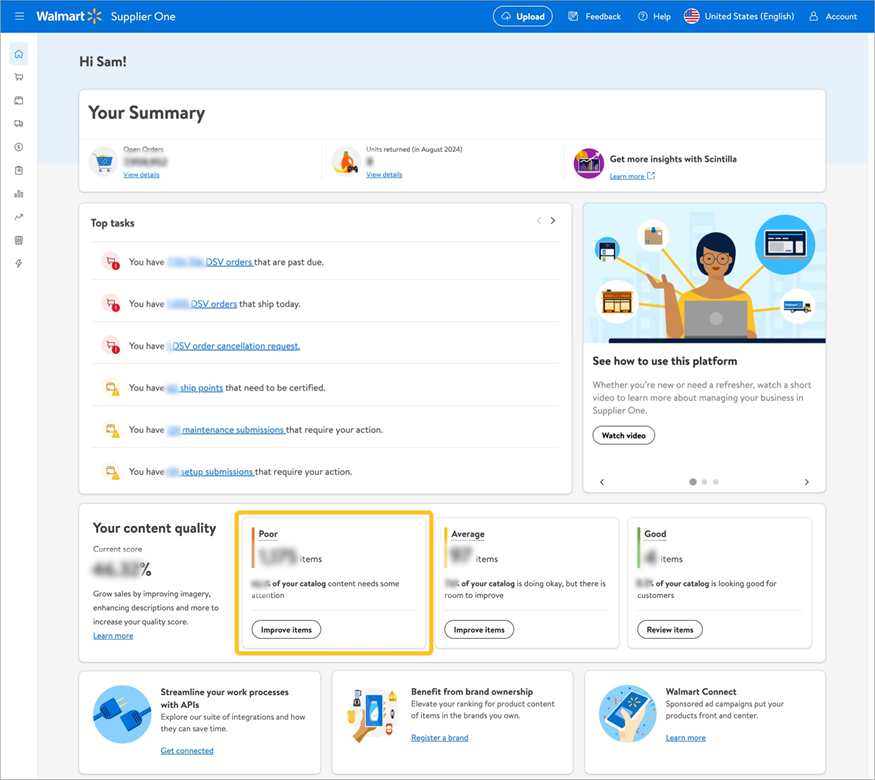
Task: Click the Average quality label
Action: tap(468, 534)
